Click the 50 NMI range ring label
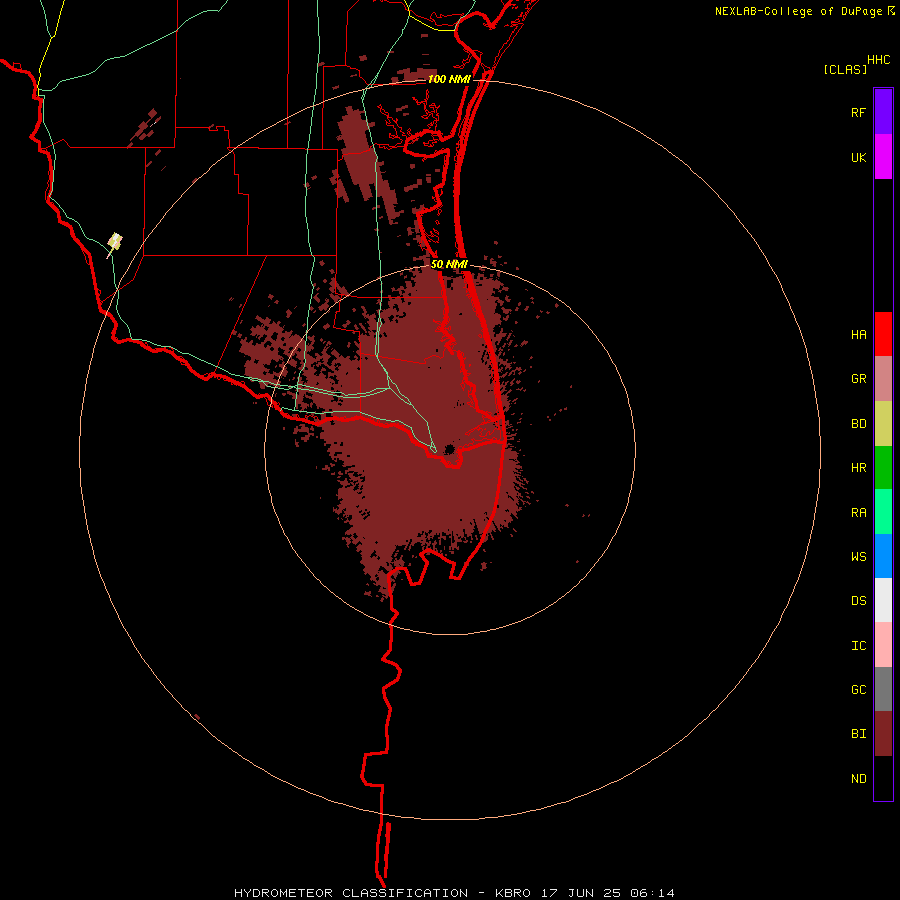Viewport: 900px width, 900px height. point(449,265)
